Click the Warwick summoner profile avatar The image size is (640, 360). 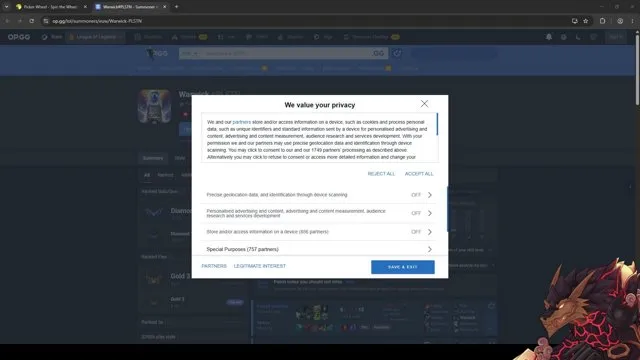click(154, 107)
